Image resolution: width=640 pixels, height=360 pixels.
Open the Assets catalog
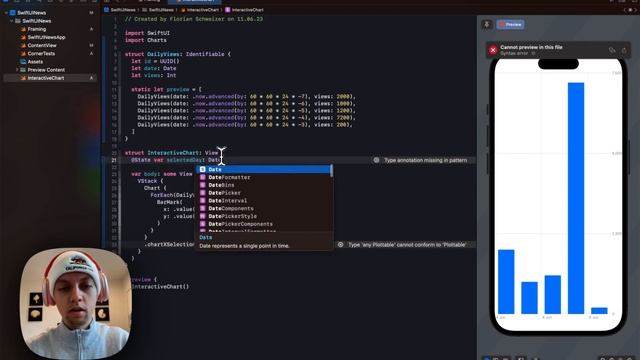click(35, 62)
